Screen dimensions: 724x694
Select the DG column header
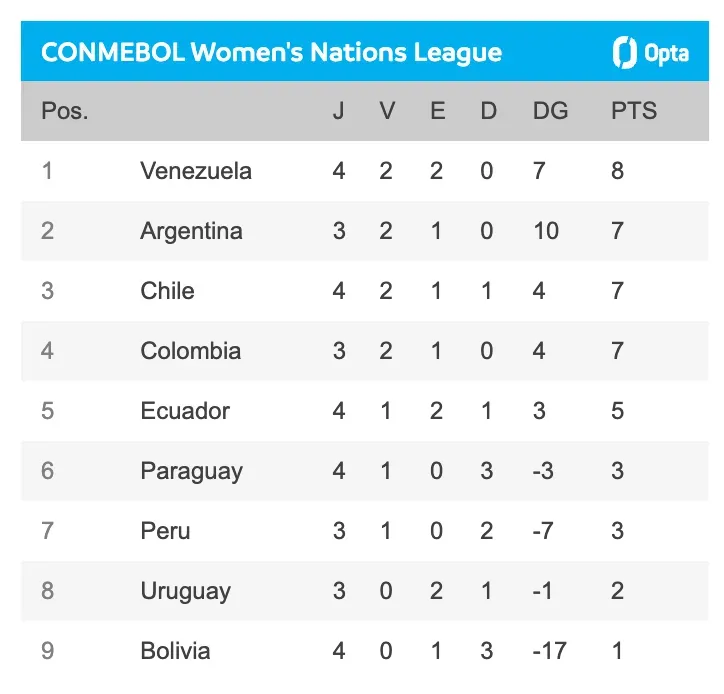point(550,111)
